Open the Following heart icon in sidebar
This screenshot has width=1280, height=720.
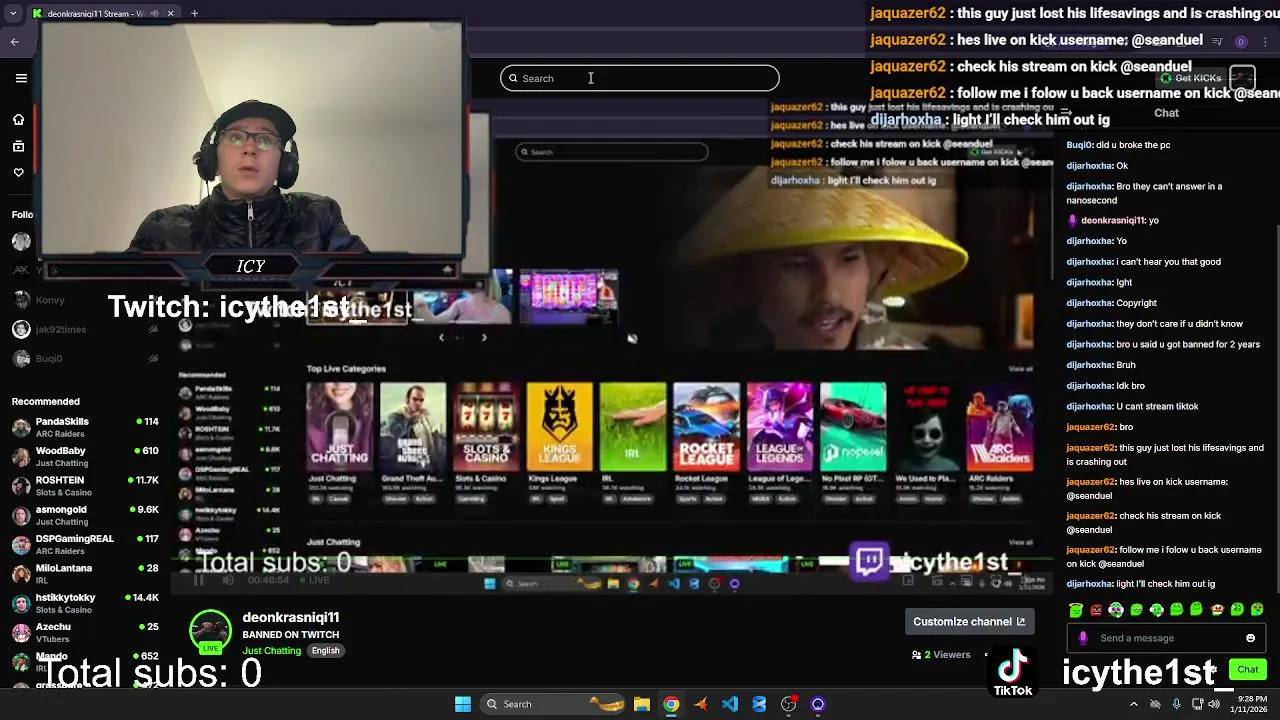tap(18, 172)
